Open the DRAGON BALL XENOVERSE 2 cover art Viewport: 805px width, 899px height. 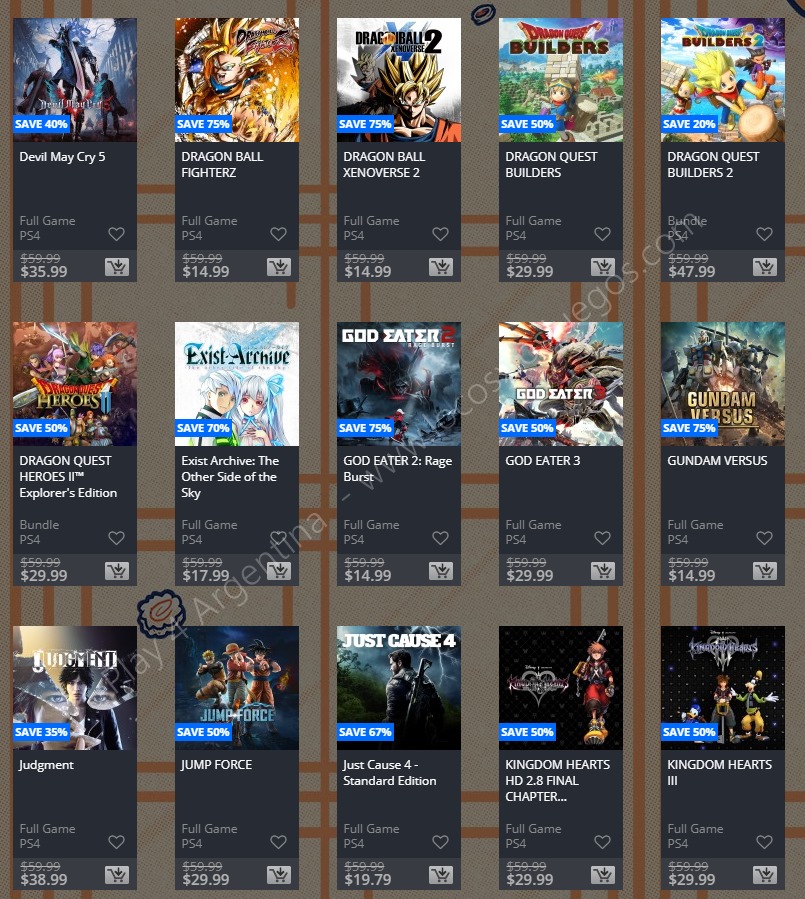click(x=398, y=80)
